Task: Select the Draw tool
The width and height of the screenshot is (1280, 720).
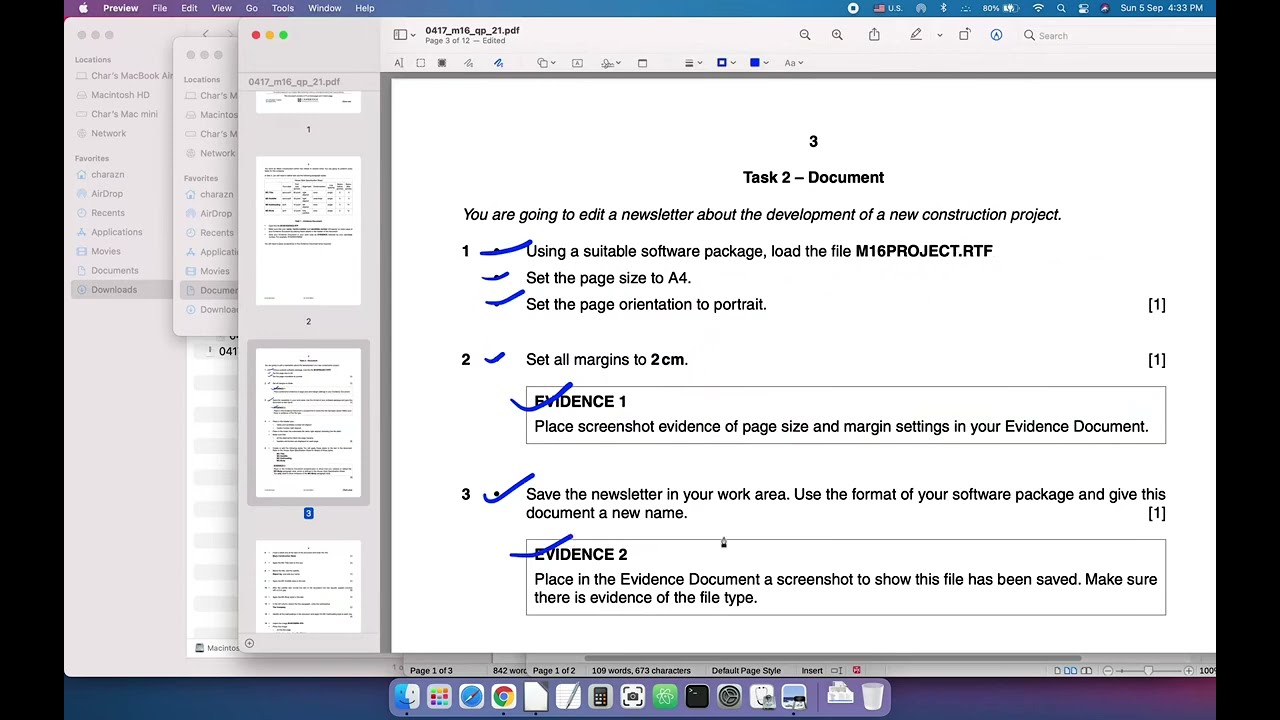Action: pyautogui.click(x=498, y=63)
